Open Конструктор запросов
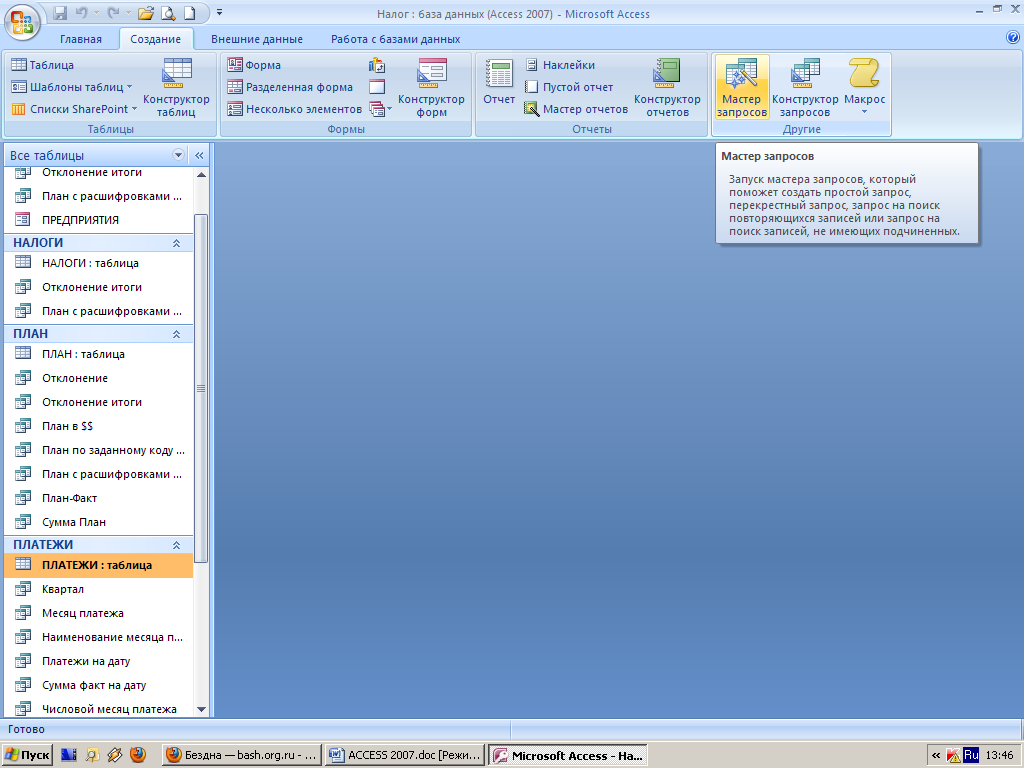This screenshot has width=1024, height=768. [805, 87]
